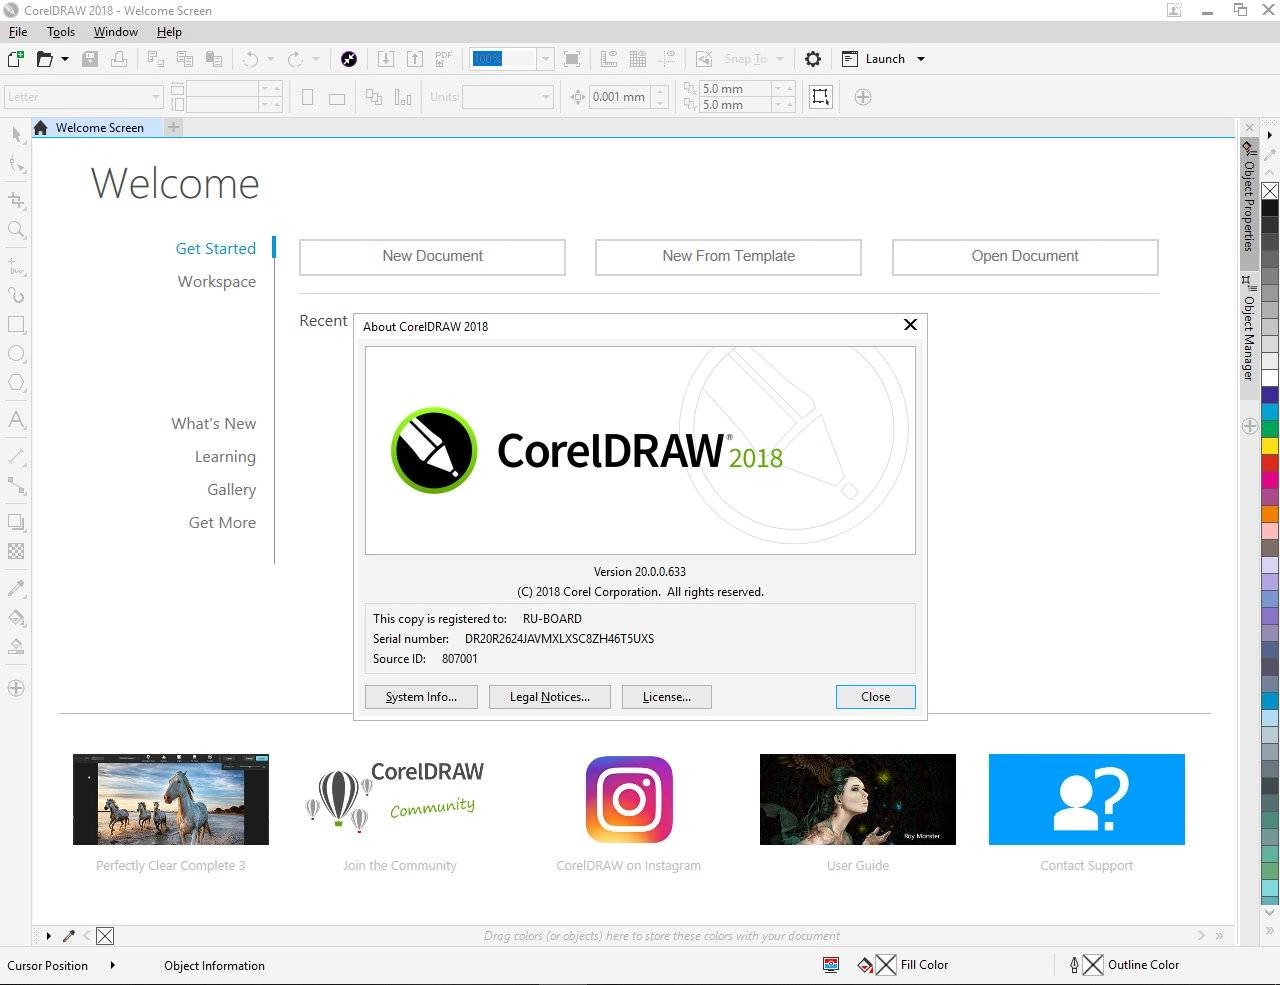Viewport: 1280px width, 985px height.
Task: Pick the red swatch in color palette
Action: [x=1270, y=462]
